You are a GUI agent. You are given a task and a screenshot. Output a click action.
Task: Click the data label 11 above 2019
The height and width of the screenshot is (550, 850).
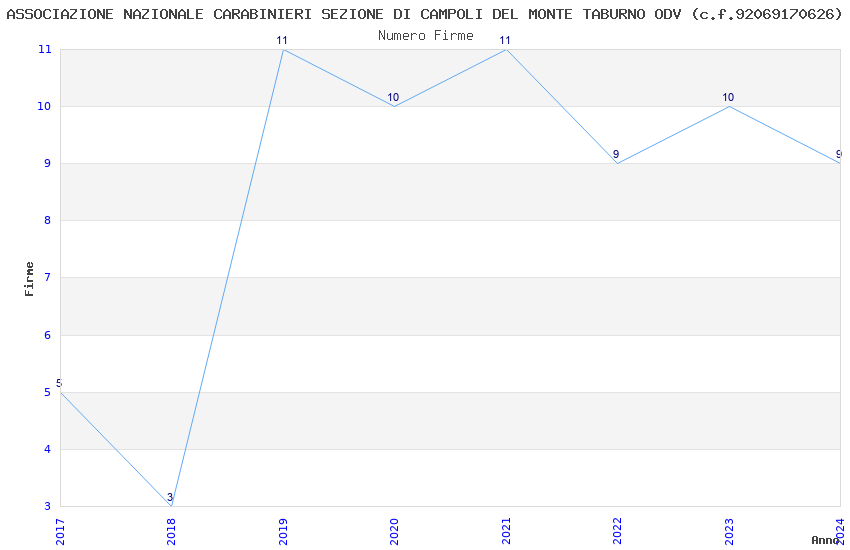click(x=282, y=40)
